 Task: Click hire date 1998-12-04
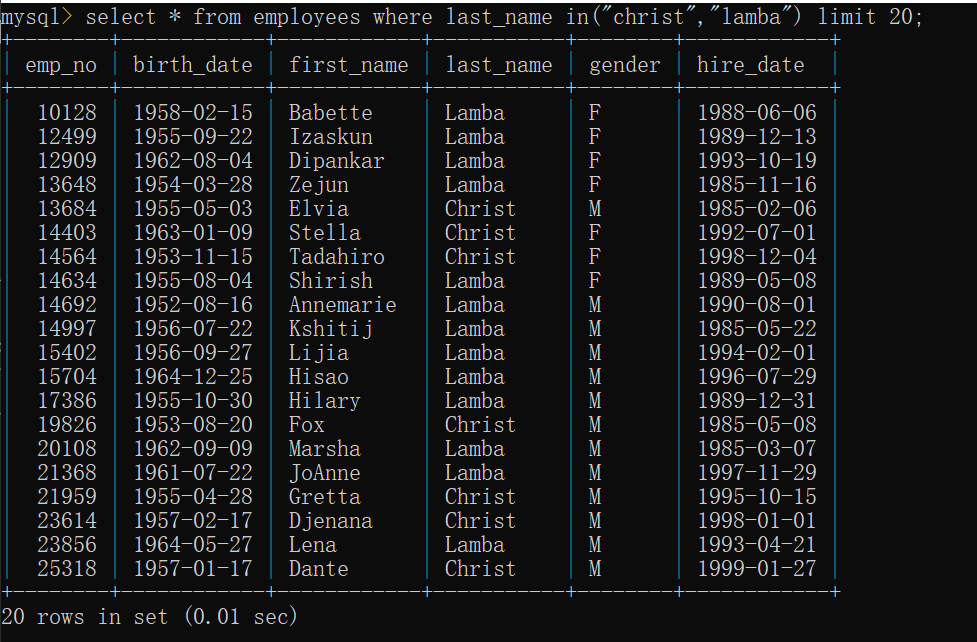756,257
